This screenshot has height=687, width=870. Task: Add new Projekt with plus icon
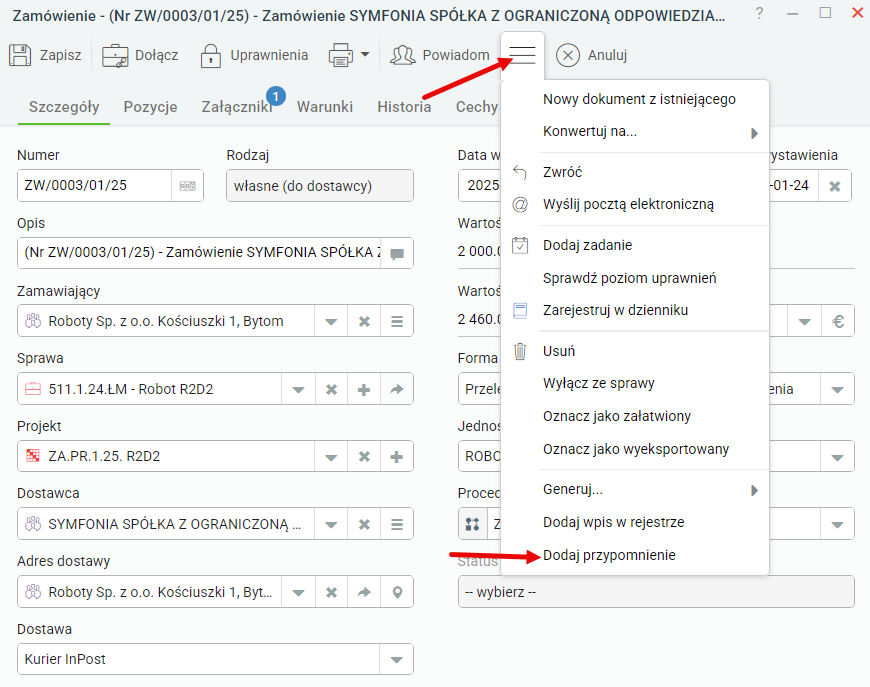pyautogui.click(x=397, y=457)
